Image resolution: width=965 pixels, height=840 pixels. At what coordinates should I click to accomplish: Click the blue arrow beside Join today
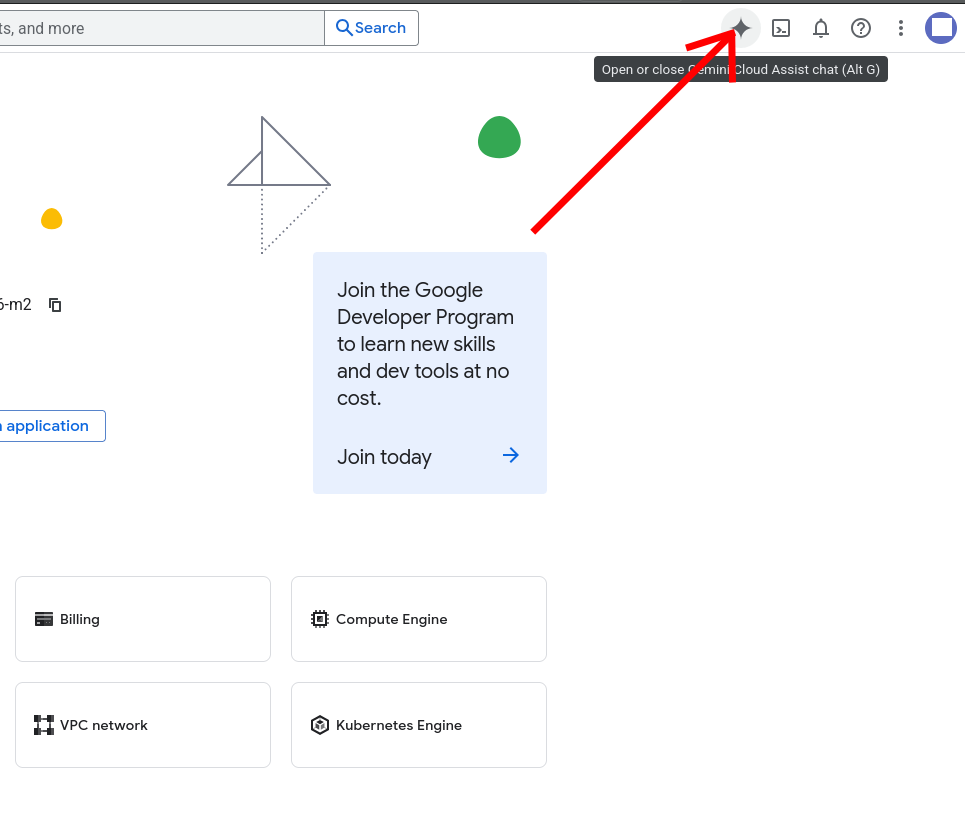511,456
